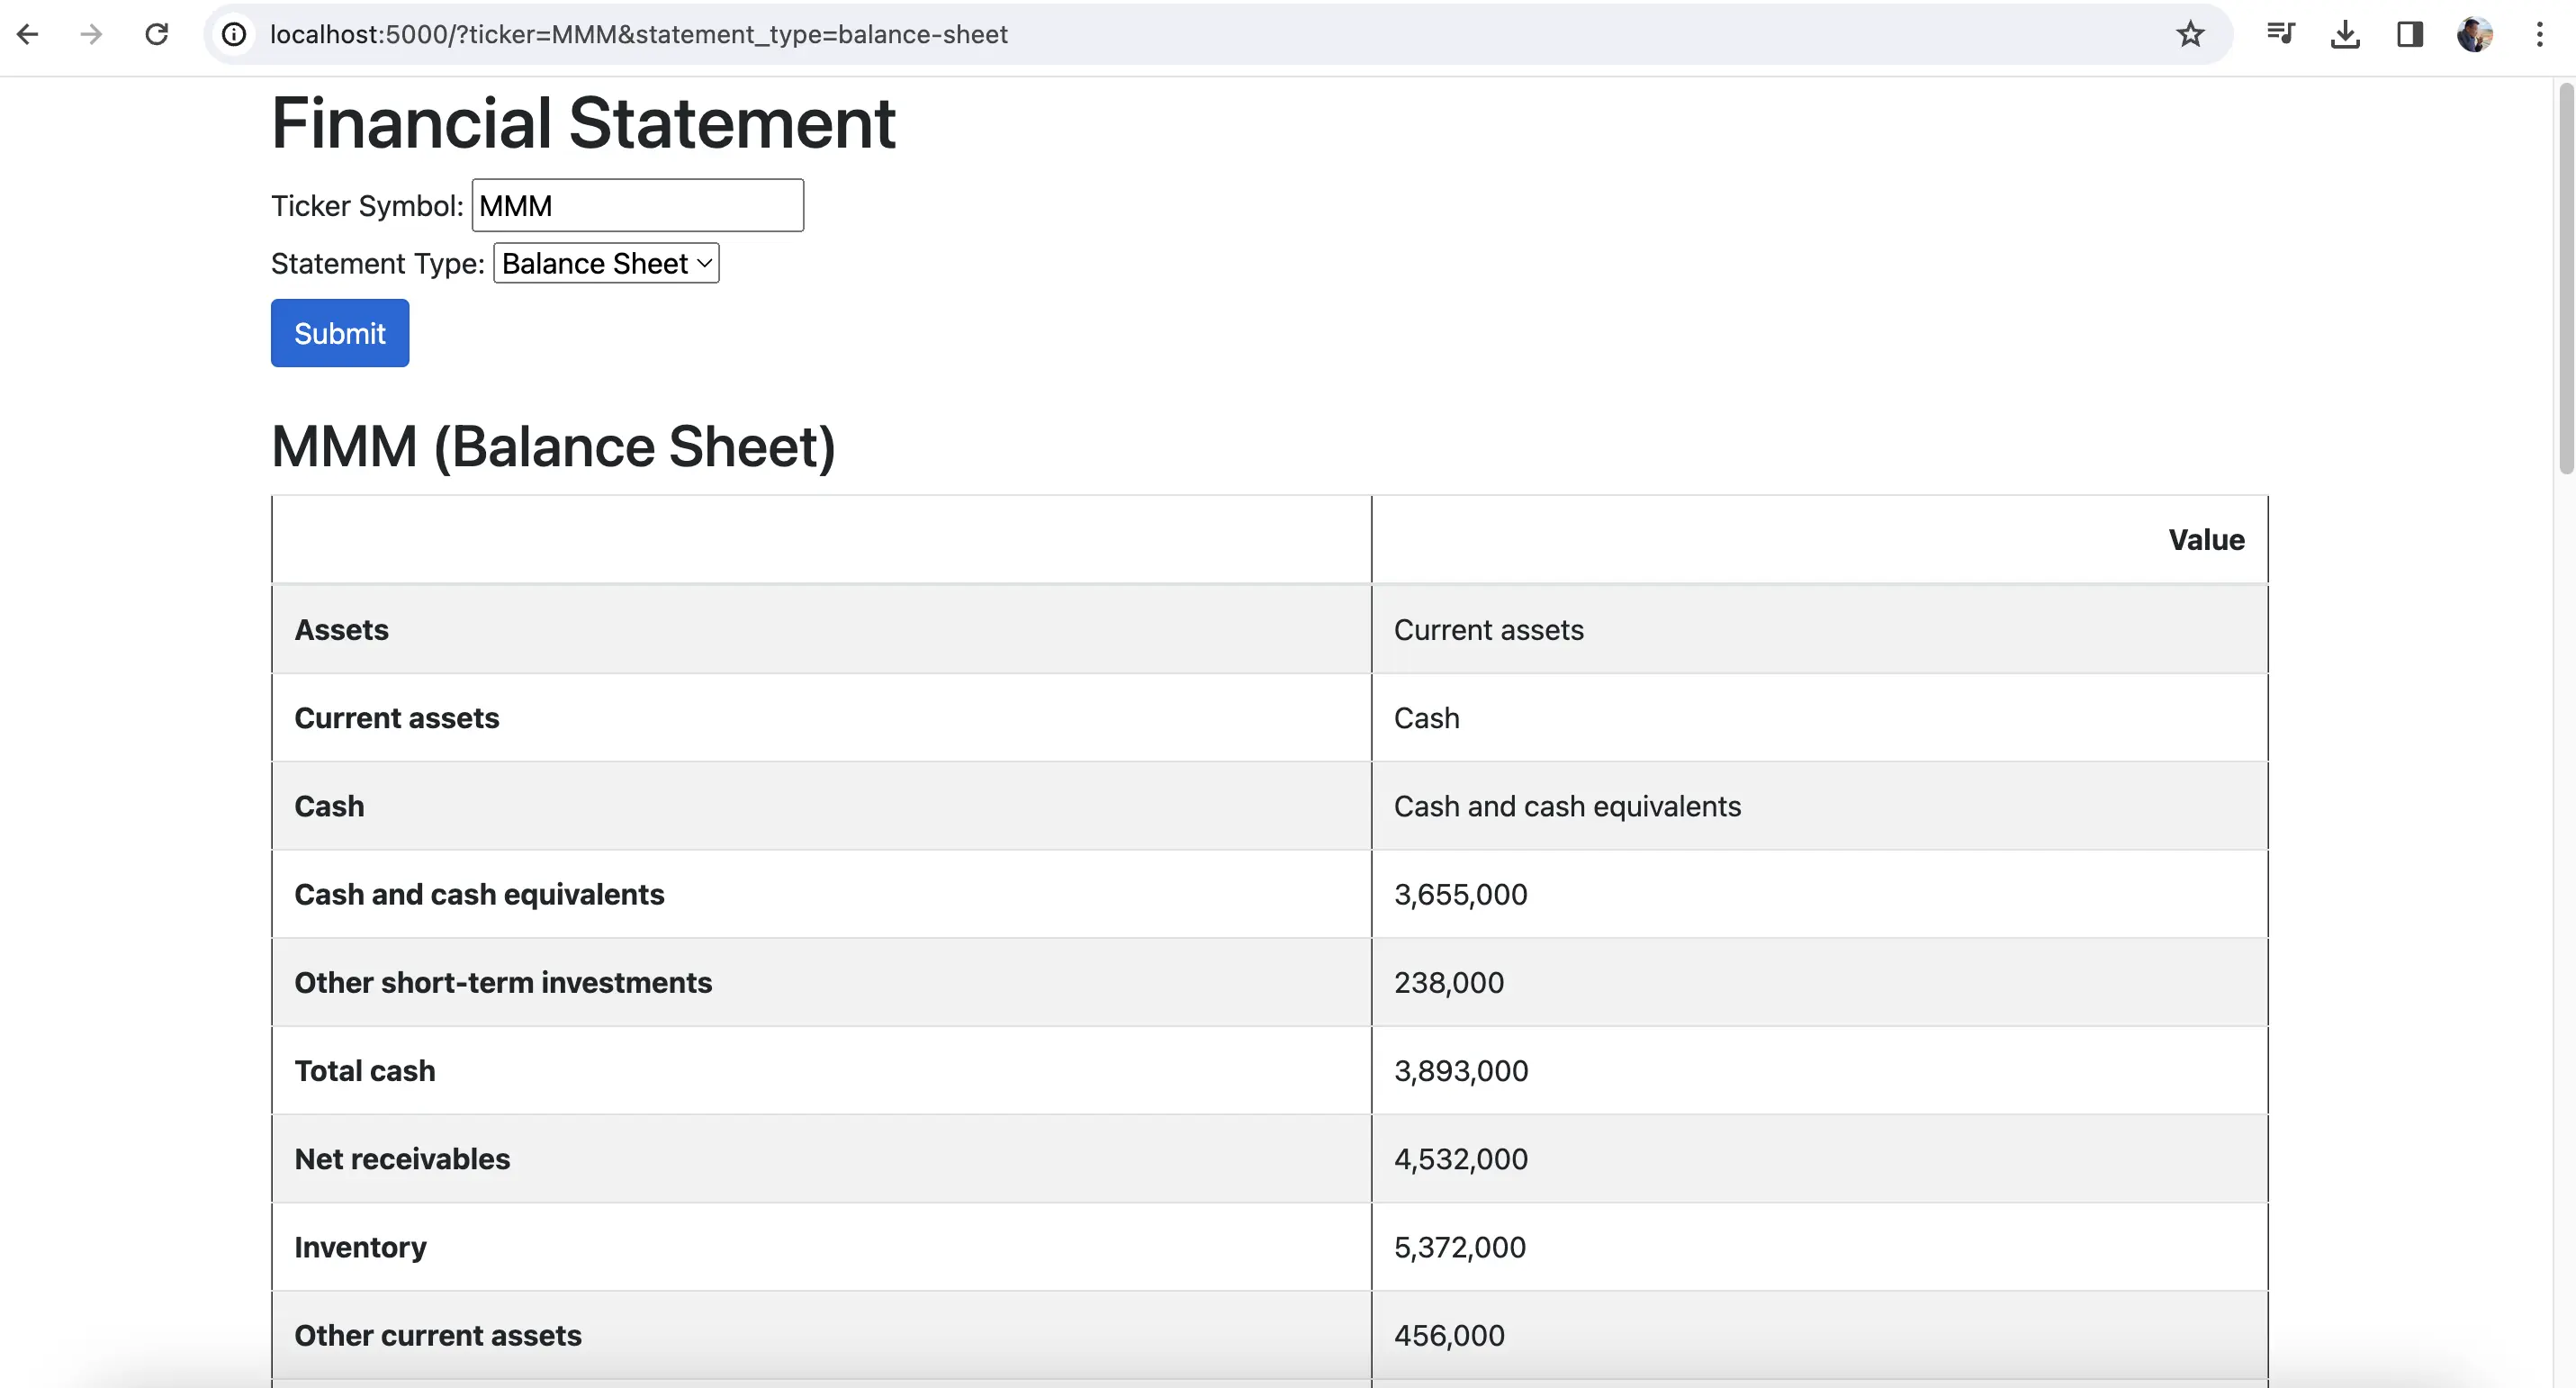
Task: Click the Ticker Symbol input field
Action: click(638, 205)
